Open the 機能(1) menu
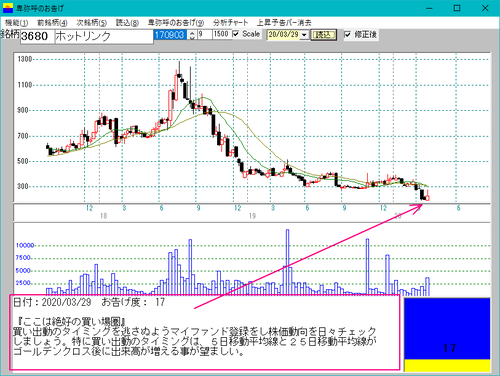500x376 pixels. pyautogui.click(x=16, y=23)
